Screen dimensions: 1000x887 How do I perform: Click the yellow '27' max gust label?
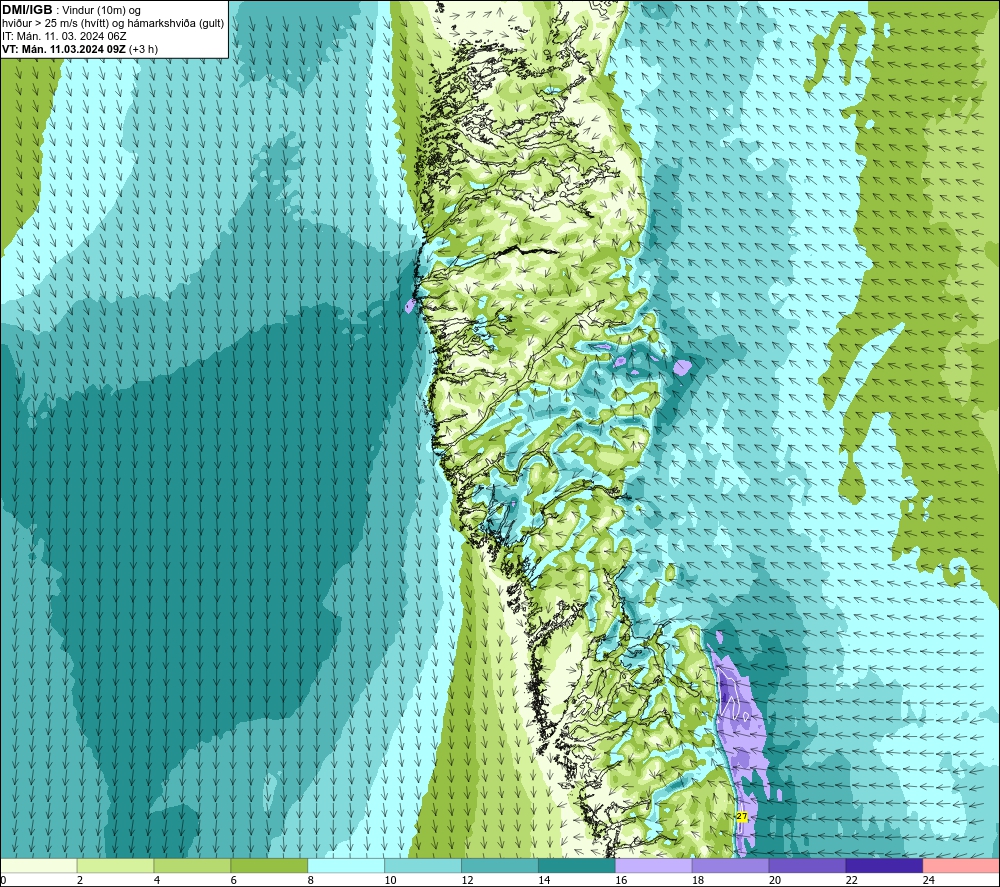(x=742, y=816)
